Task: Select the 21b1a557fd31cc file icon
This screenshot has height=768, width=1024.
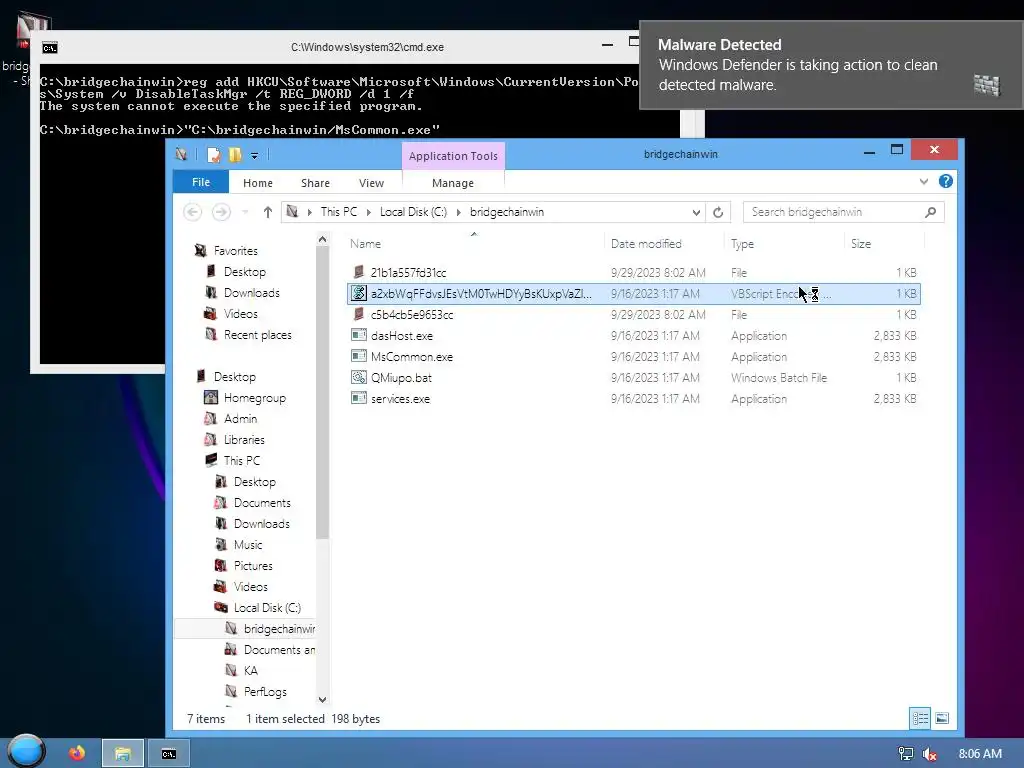Action: (x=359, y=272)
